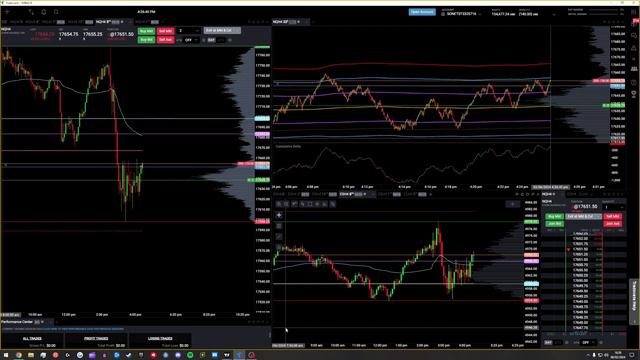This screenshot has height=360, width=640.
Task: Open the Windows Start menu
Action: click(6, 355)
